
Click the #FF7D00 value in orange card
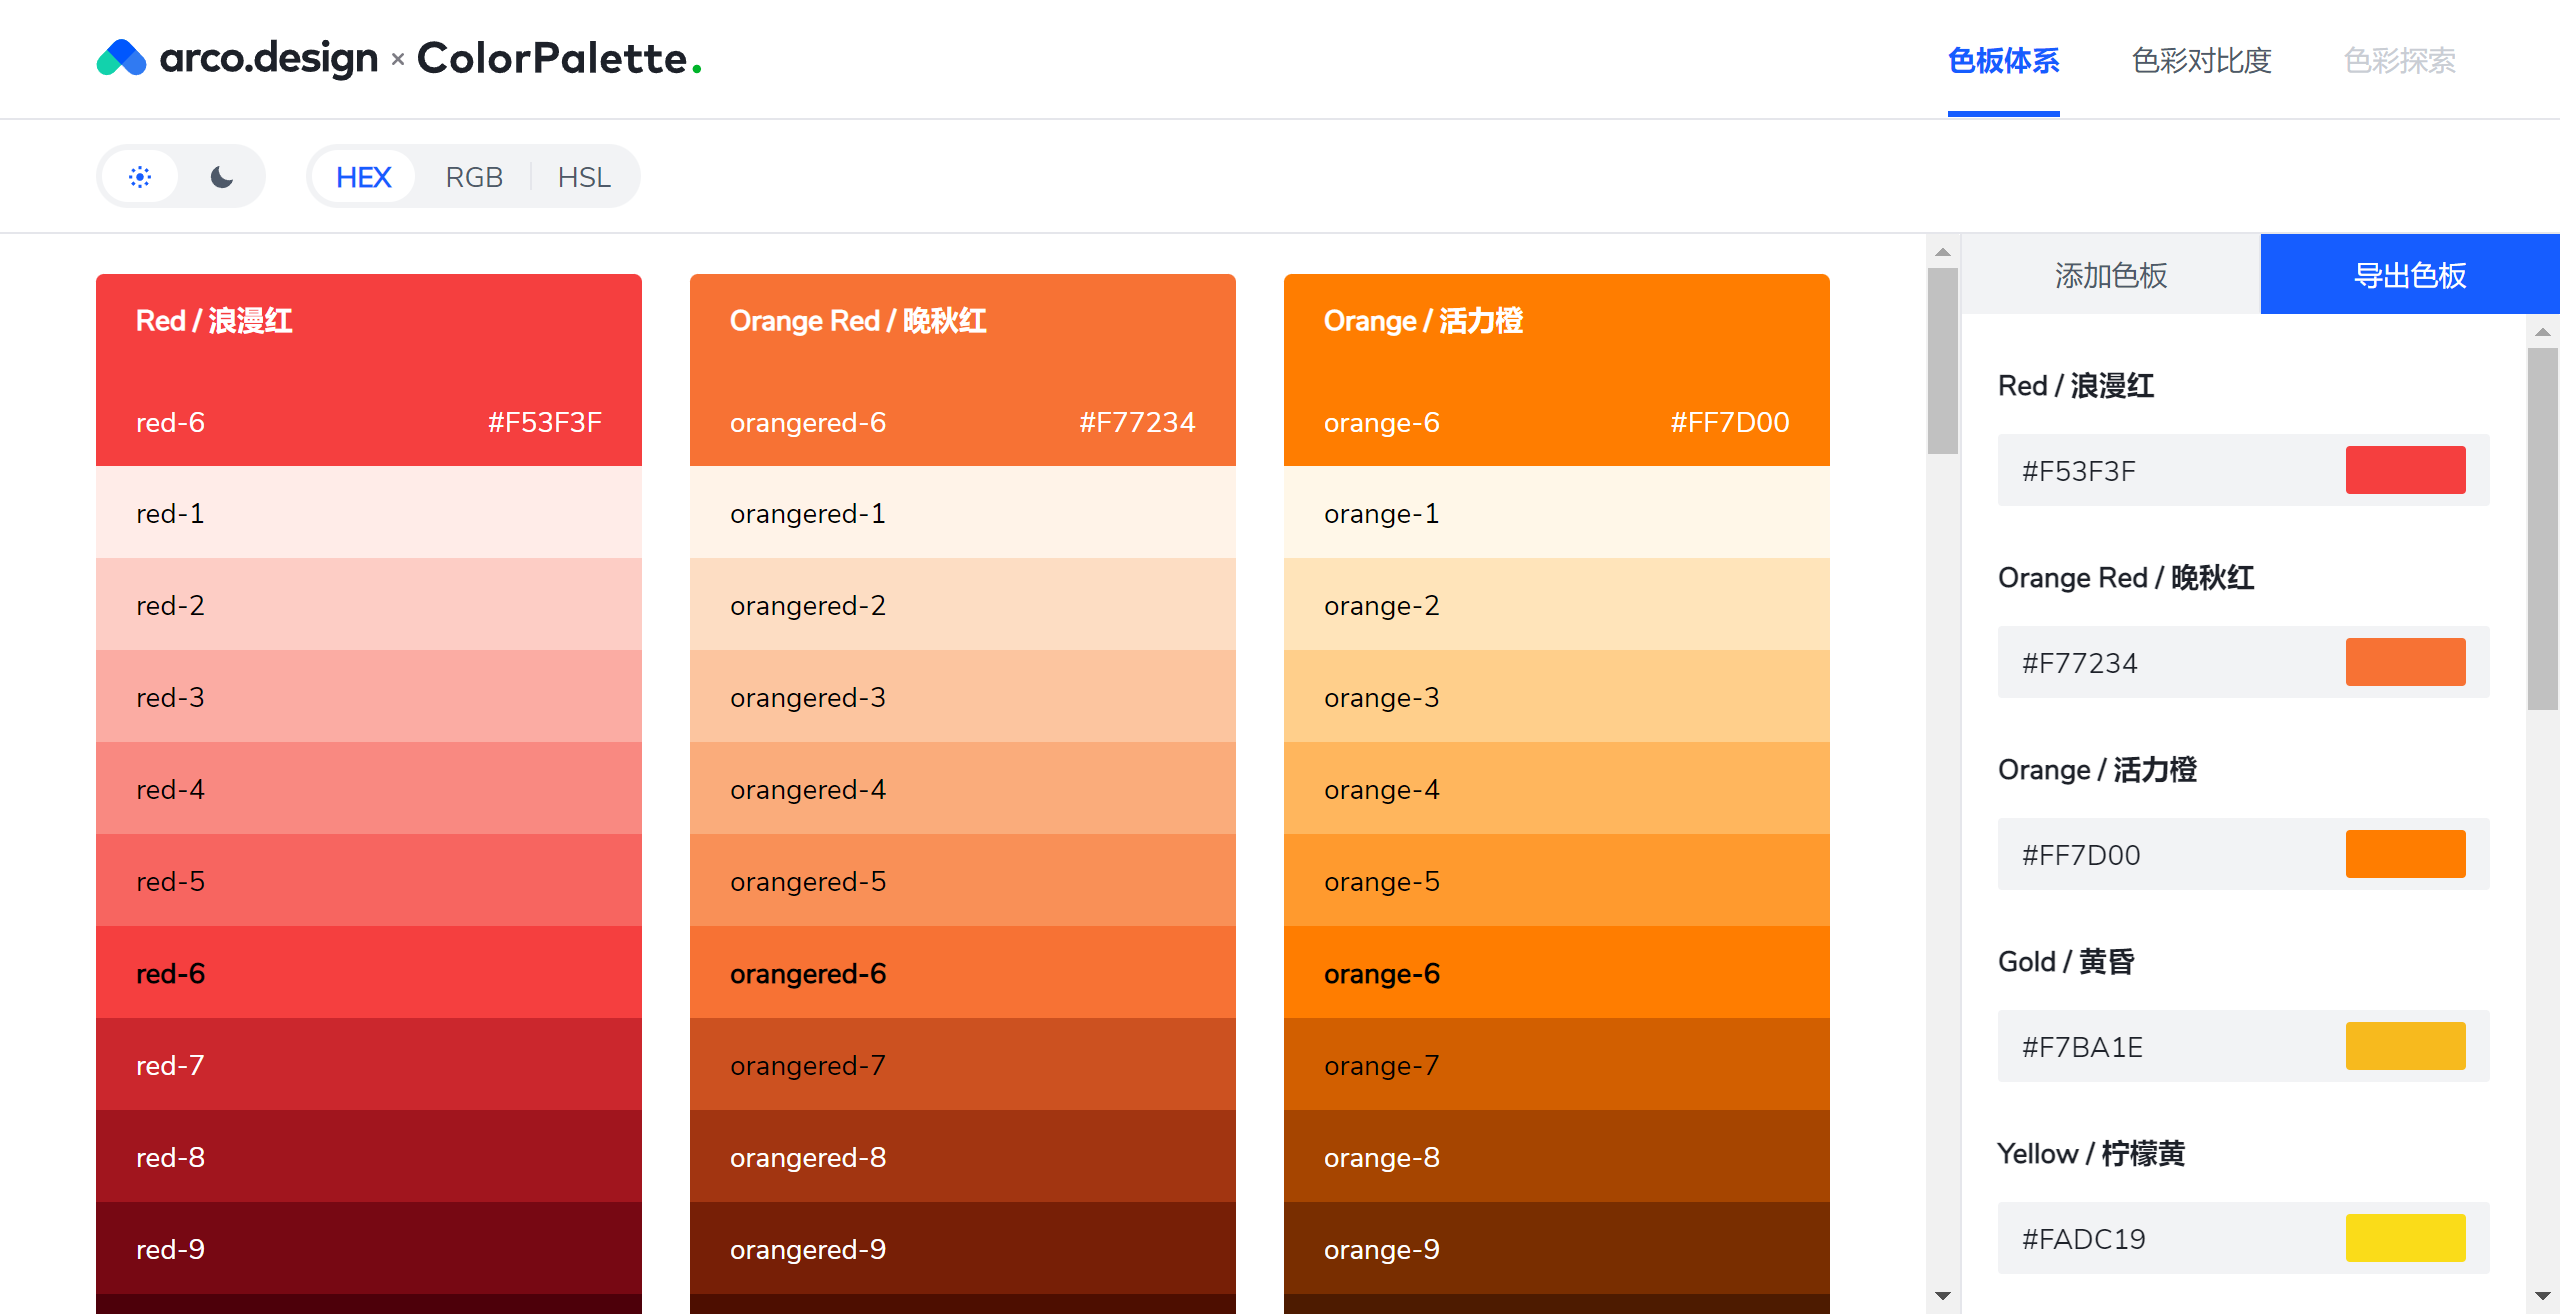tap(1730, 422)
